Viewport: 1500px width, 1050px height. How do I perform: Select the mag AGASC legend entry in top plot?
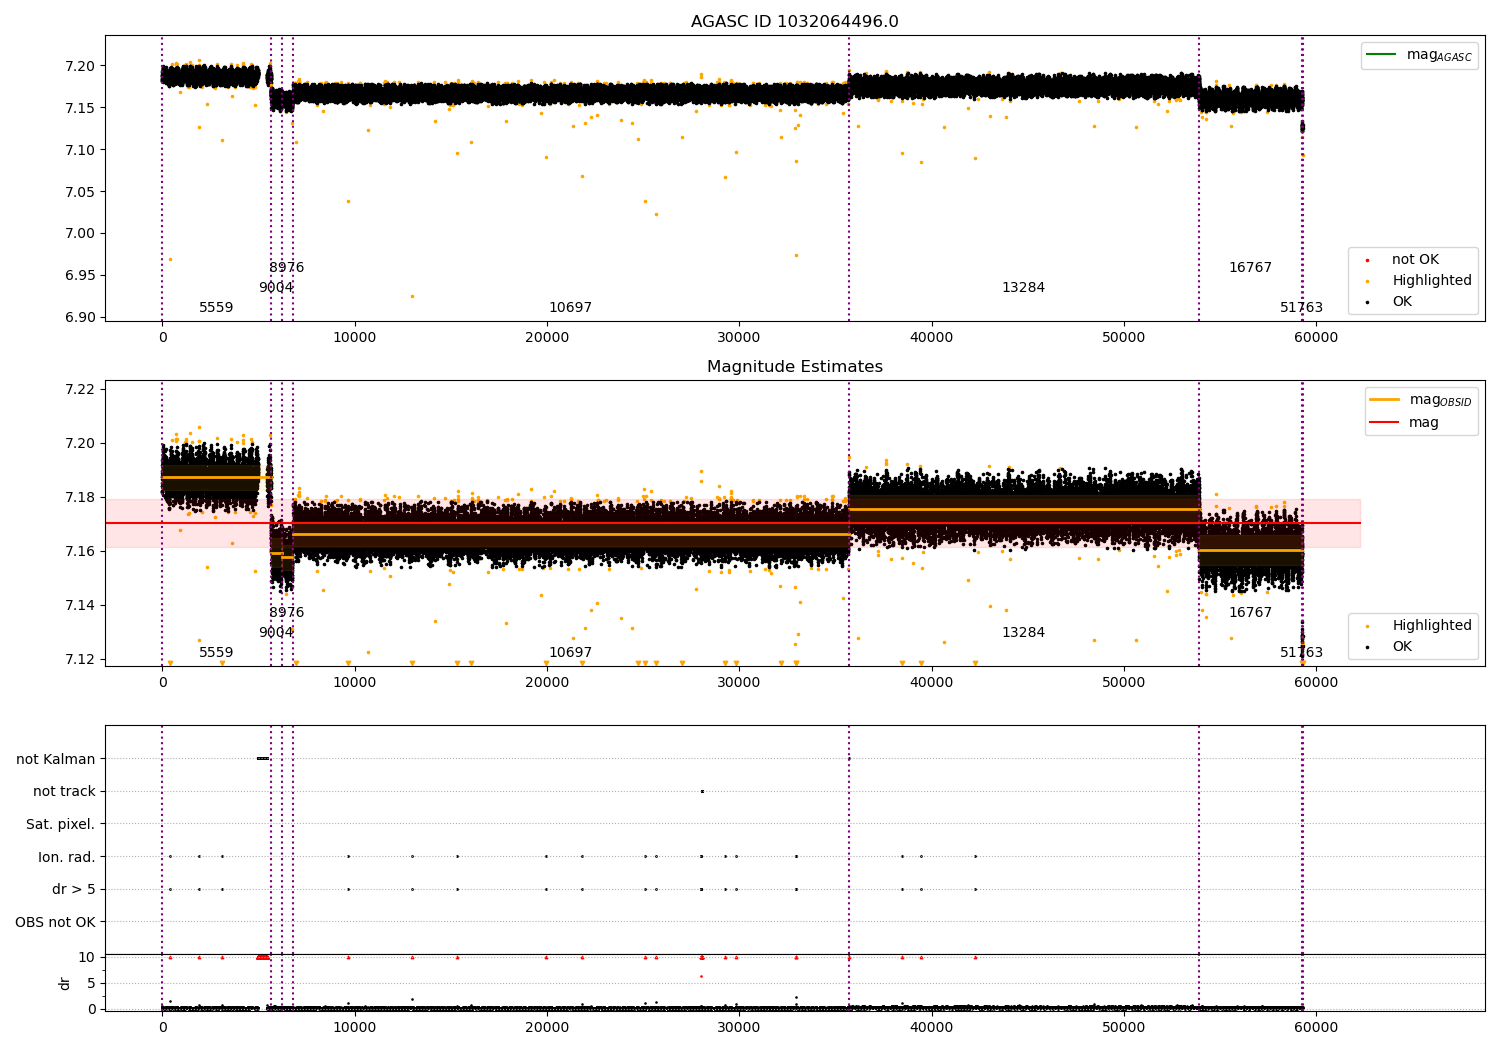click(x=1419, y=55)
